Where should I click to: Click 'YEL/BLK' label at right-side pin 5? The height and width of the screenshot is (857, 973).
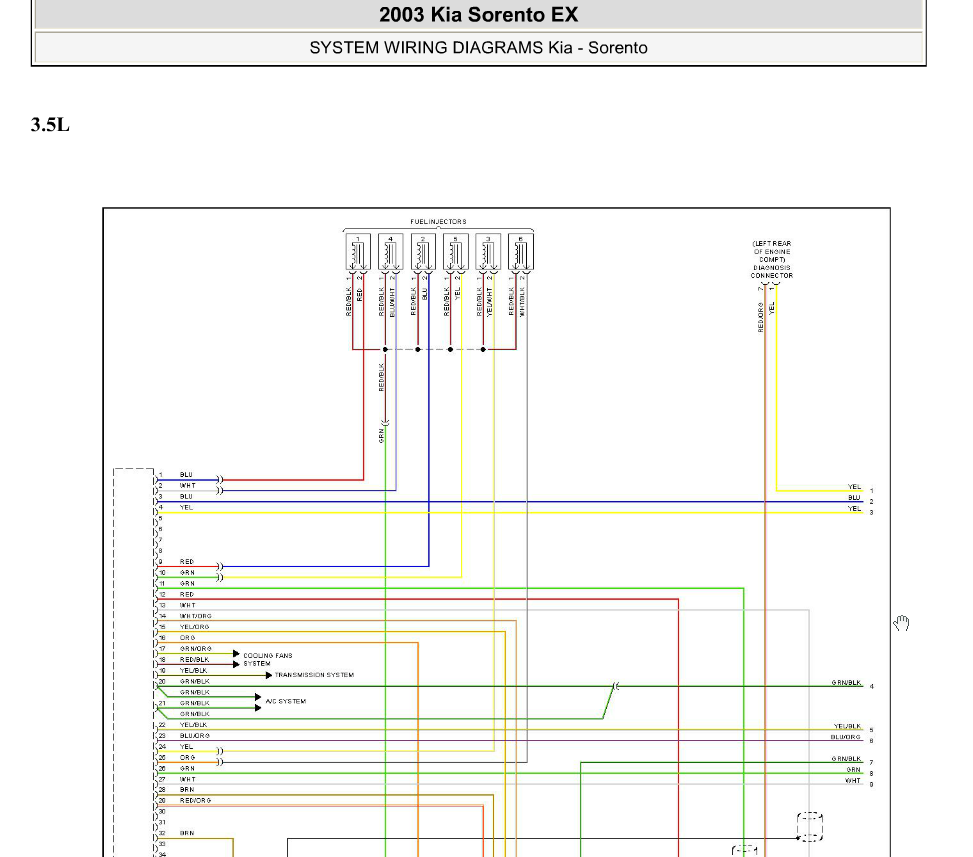(x=848, y=726)
